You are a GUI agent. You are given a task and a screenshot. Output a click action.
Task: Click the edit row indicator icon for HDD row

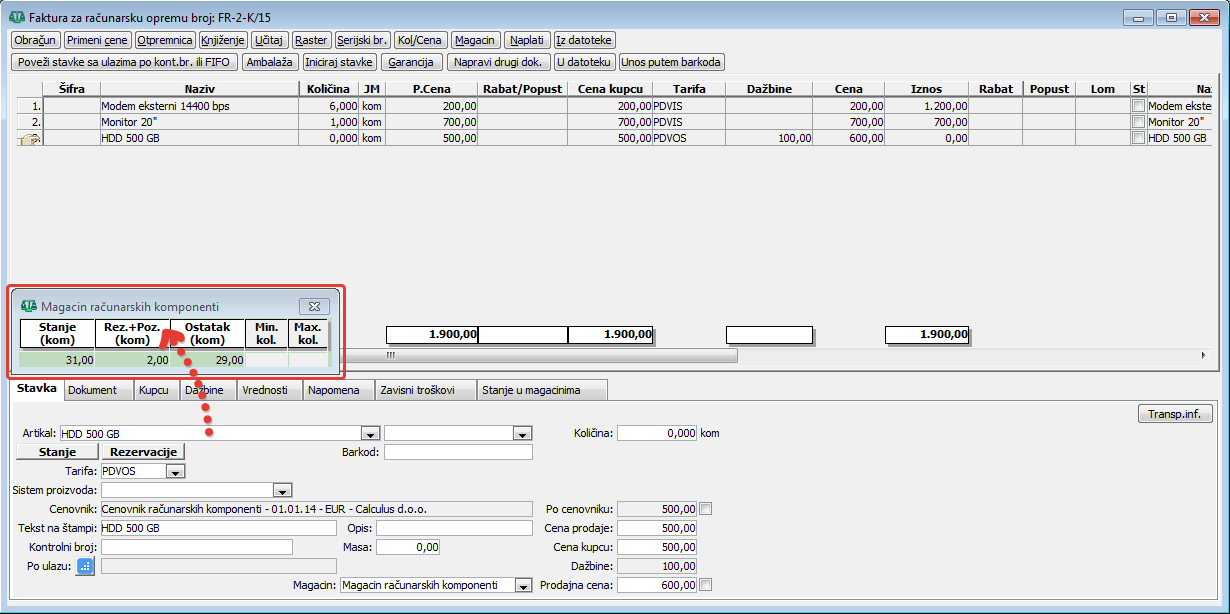[x=29, y=139]
